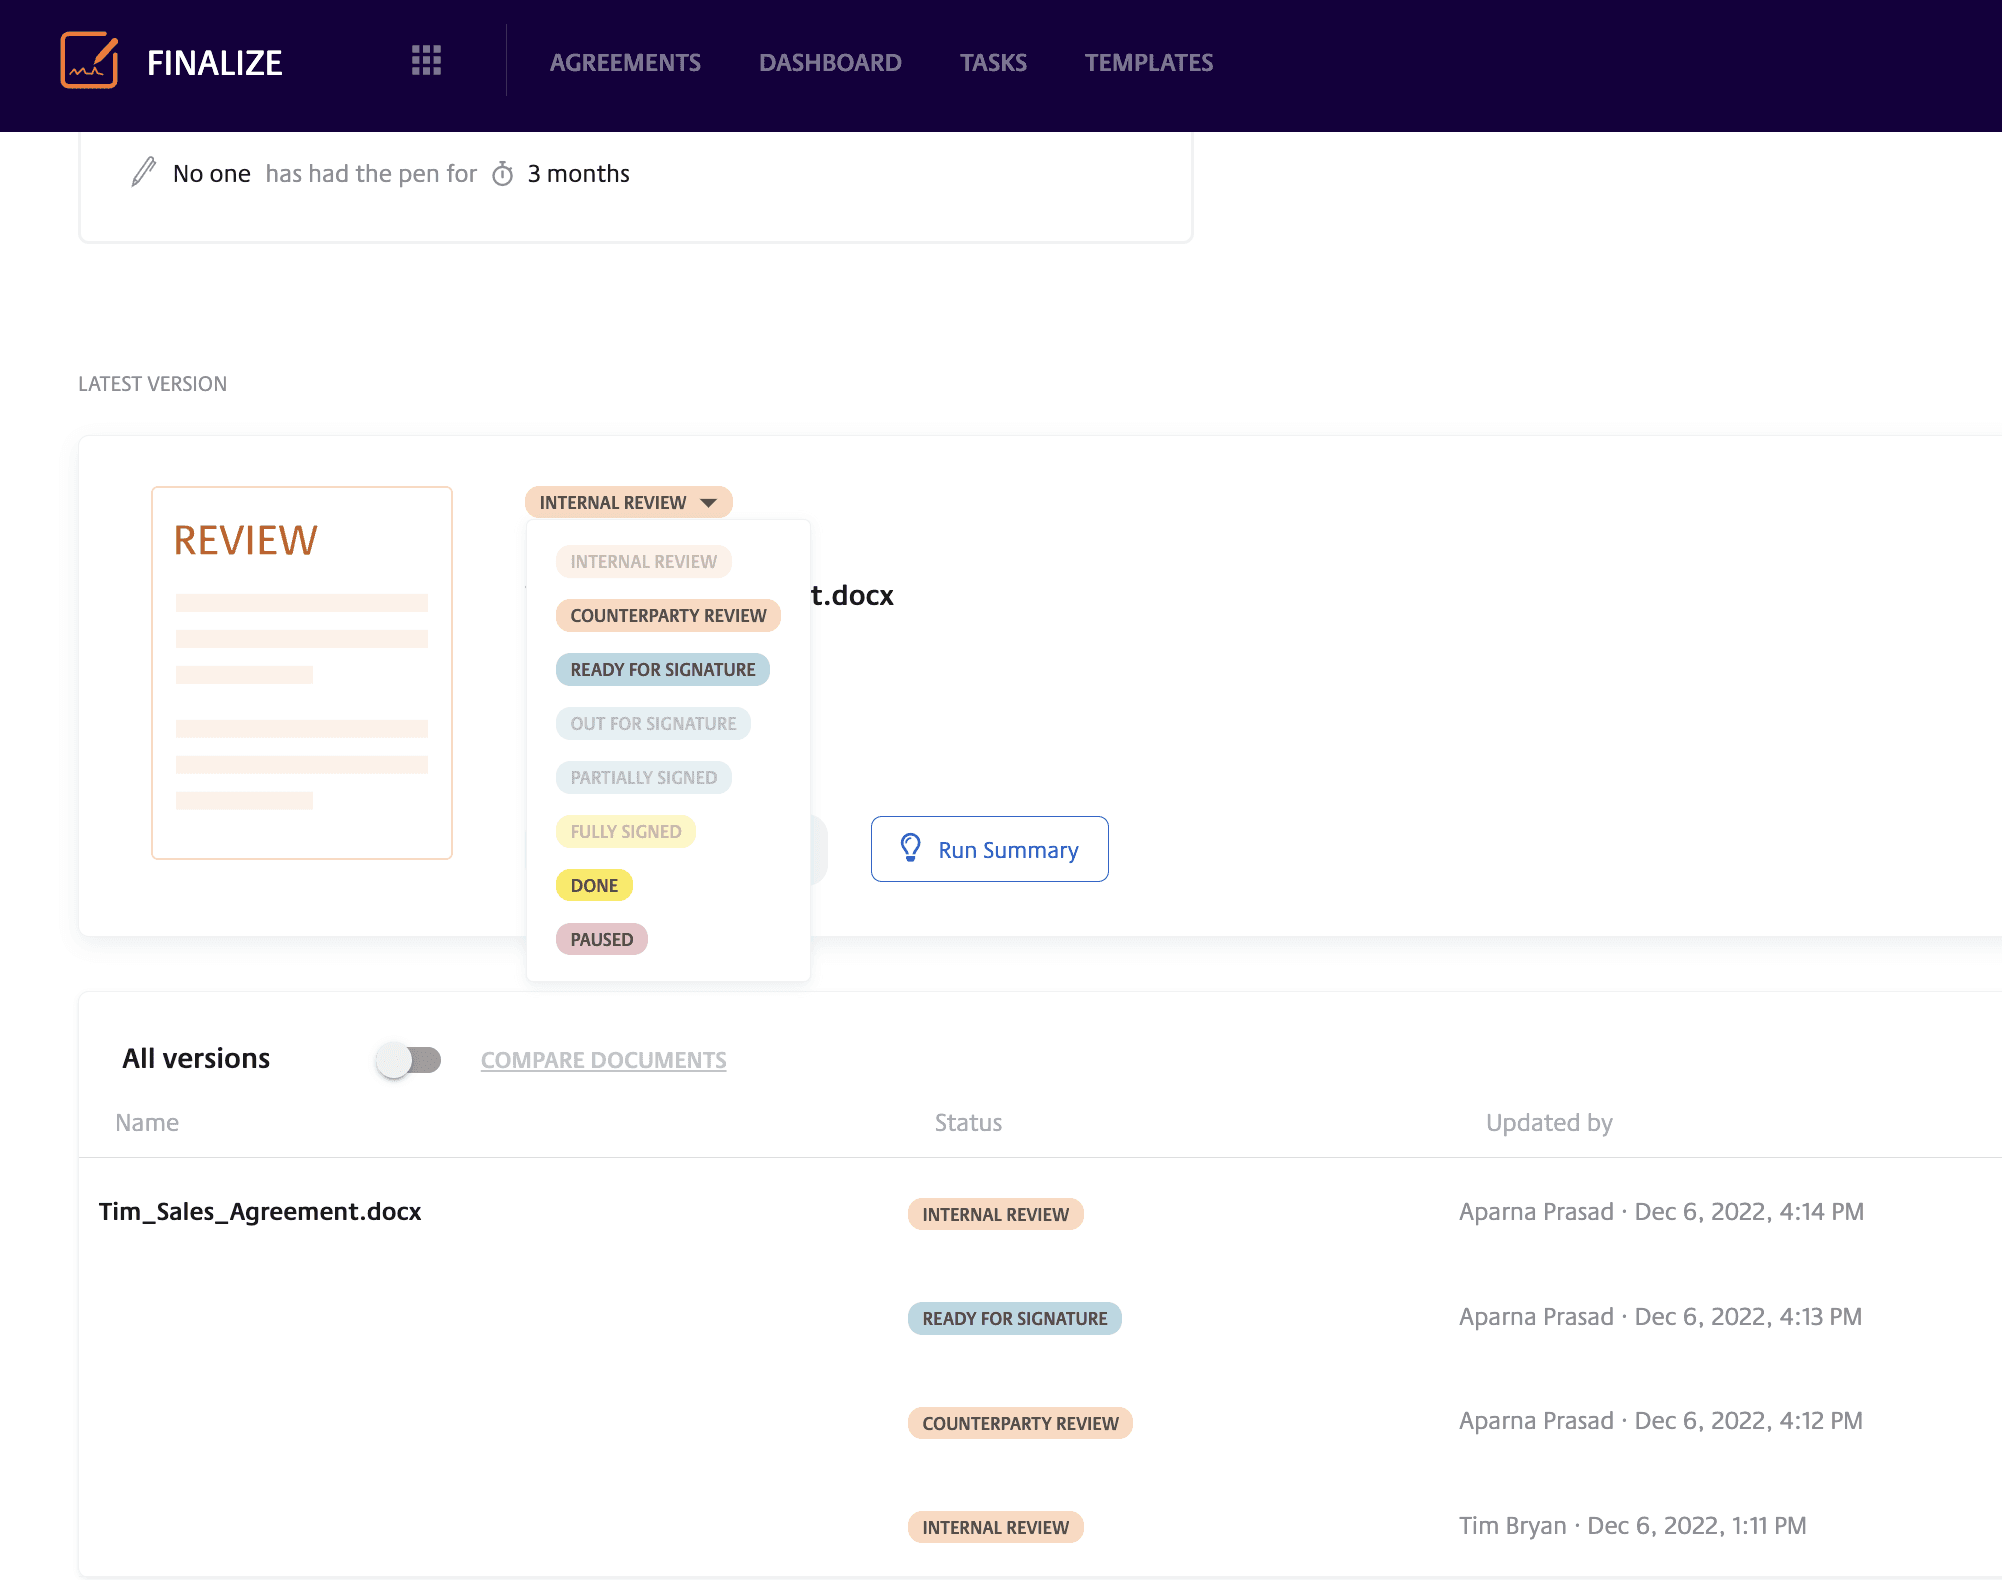Click Aparna Prasad Dec 6, 2022, 4:13 PM
This screenshot has width=2002, height=1580.
[1661, 1317]
